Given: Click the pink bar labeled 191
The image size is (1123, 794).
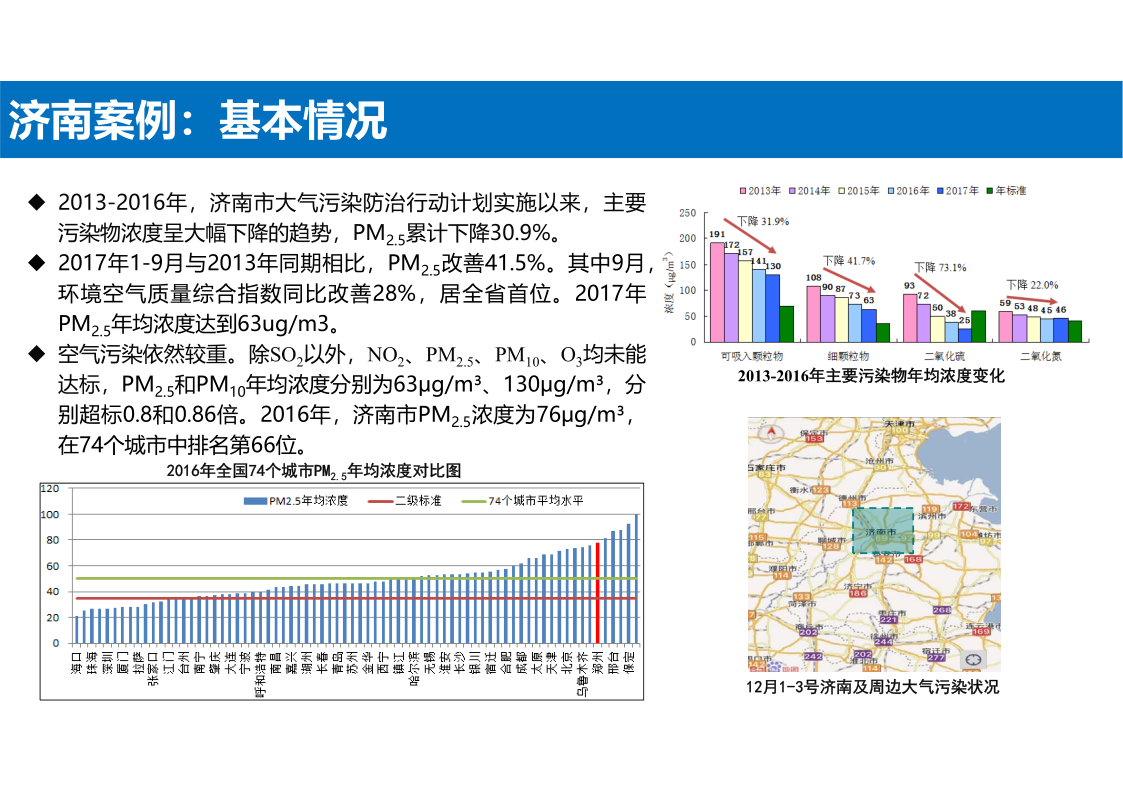Looking at the screenshot, I should (x=717, y=292).
